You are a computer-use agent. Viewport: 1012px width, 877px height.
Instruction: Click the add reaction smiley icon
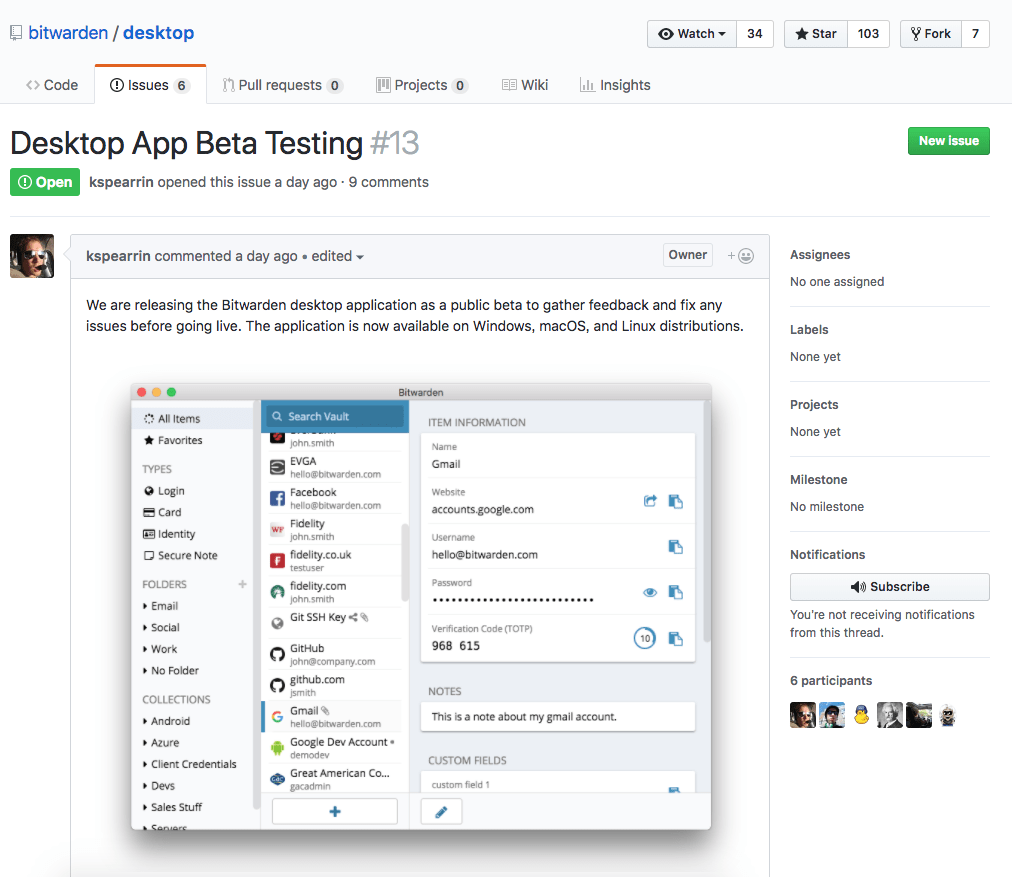click(741, 256)
